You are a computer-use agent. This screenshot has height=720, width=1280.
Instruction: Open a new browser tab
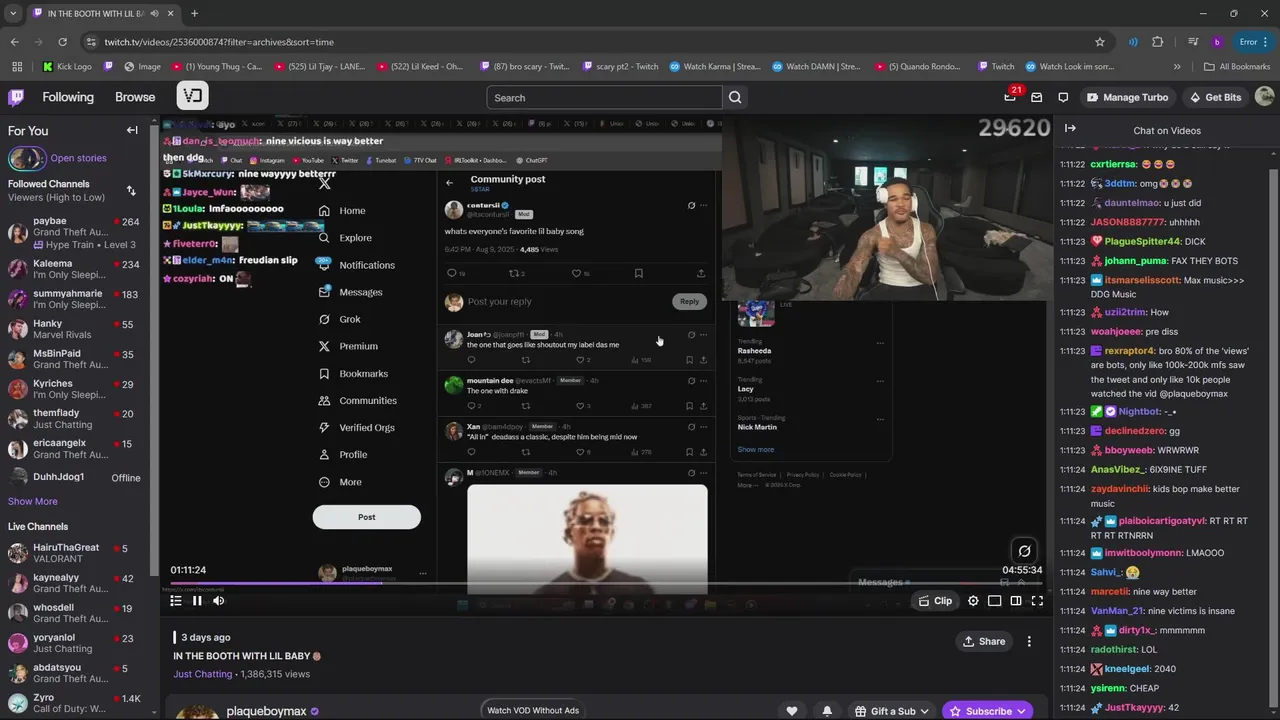[x=194, y=13]
